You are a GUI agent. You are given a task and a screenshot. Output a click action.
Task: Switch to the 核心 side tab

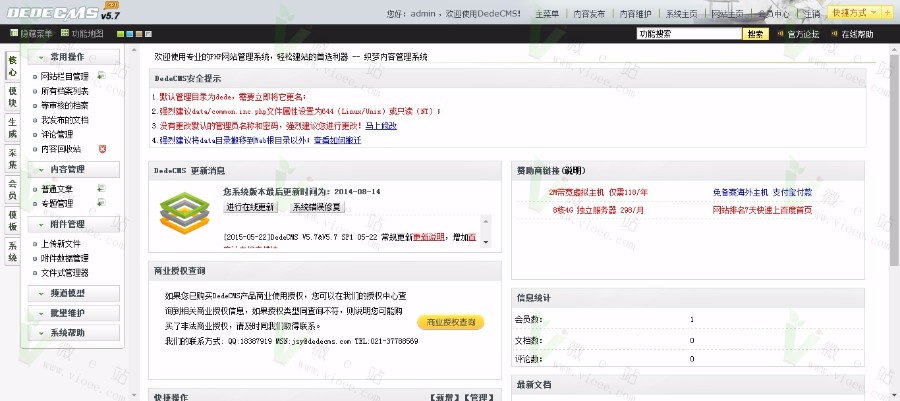pos(13,67)
